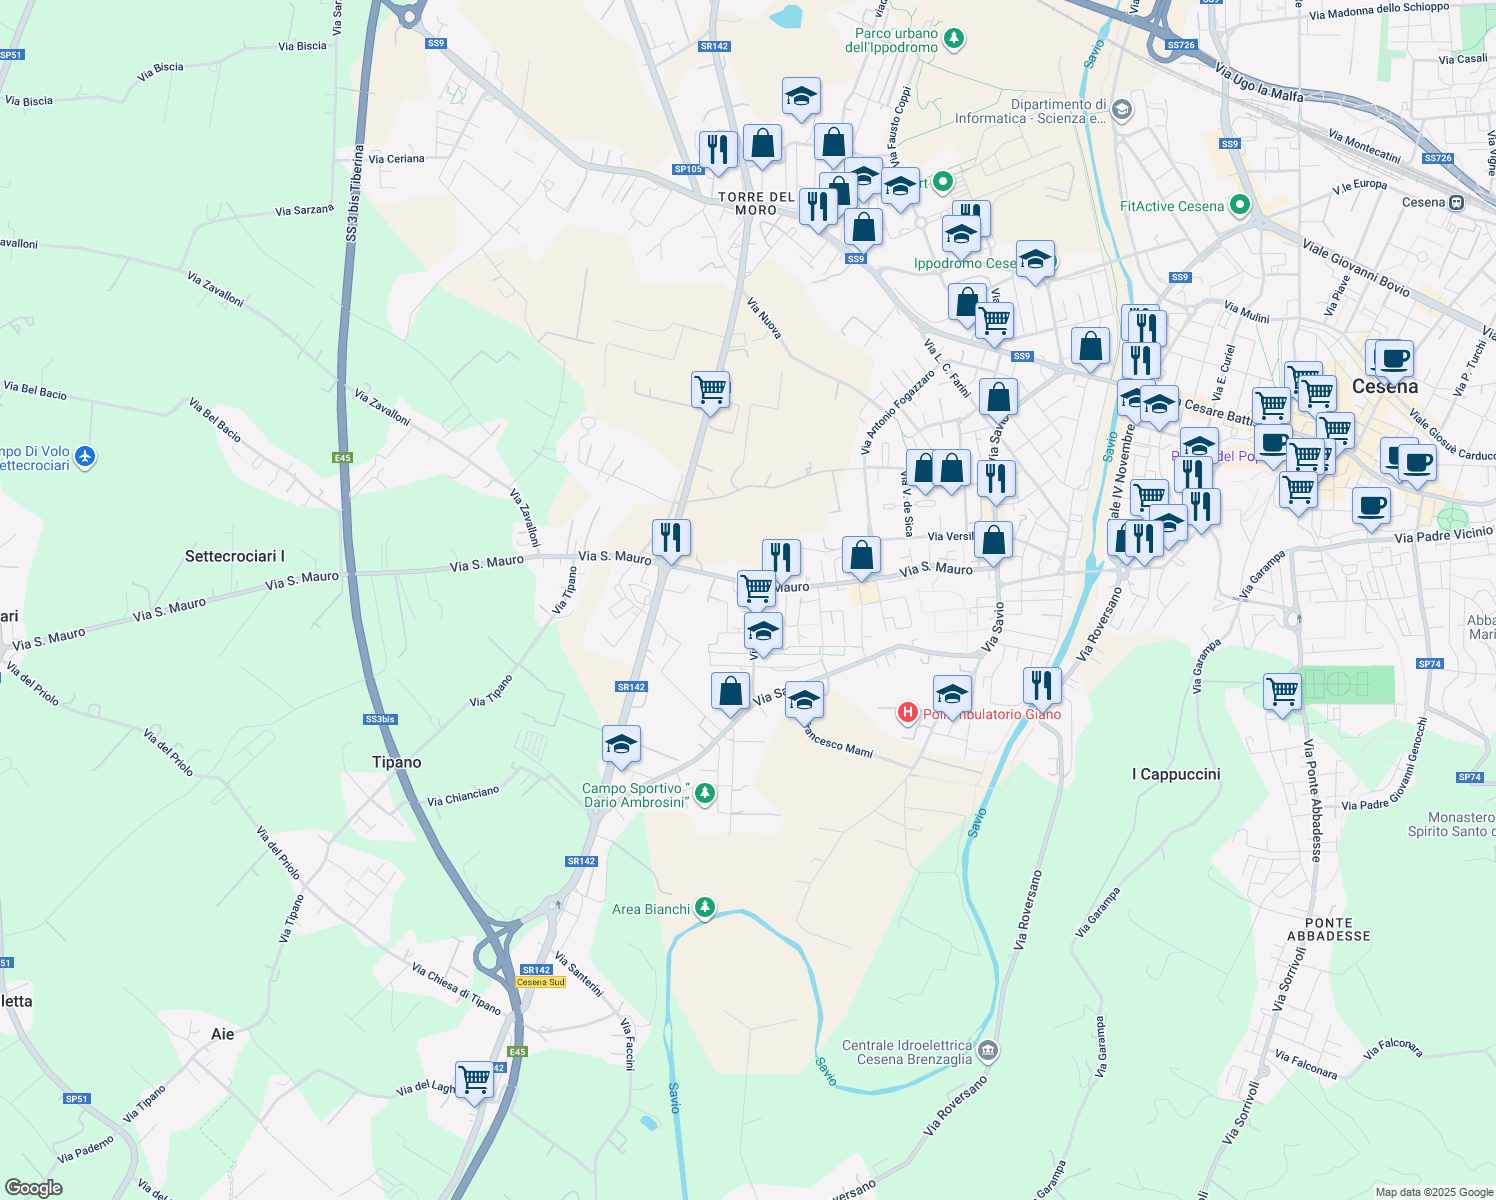Click the Campo Di Volo airport icon
Screen dimensions: 1496x1200
85,457
